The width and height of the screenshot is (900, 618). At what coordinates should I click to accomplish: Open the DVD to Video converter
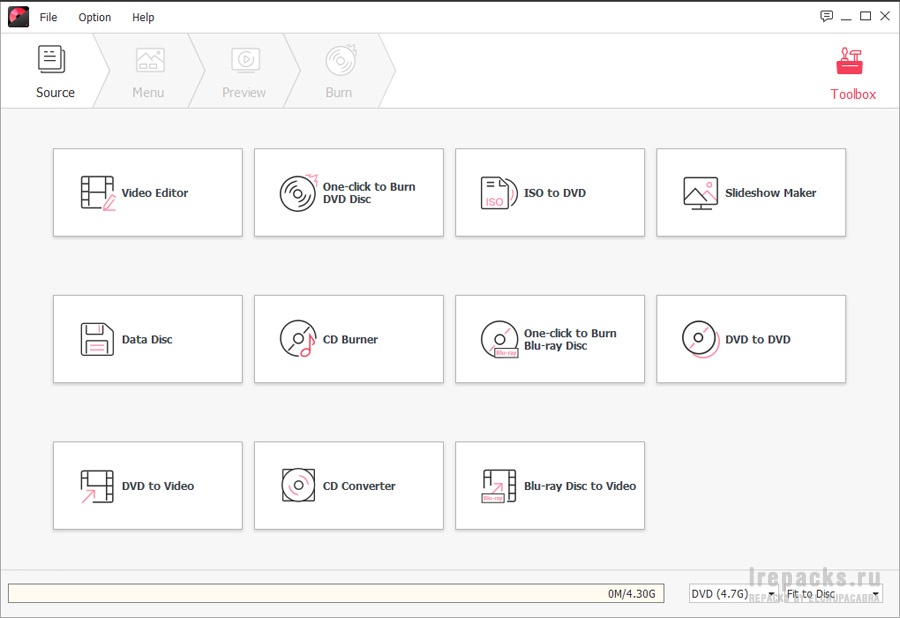(147, 486)
